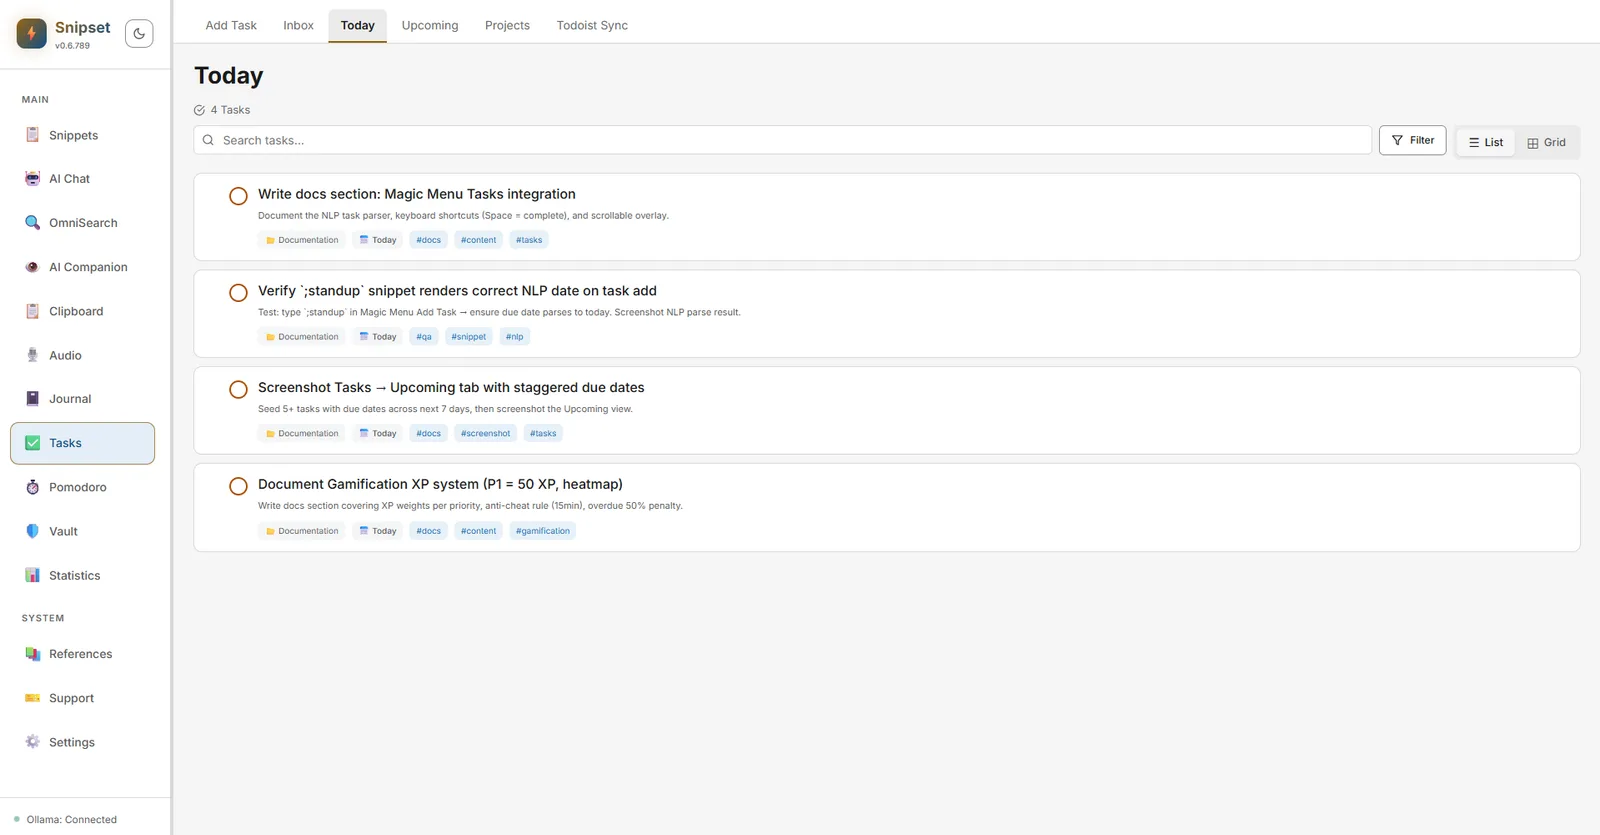The width and height of the screenshot is (1600, 835).
Task: Go to Clipboard in sidebar
Action: pyautogui.click(x=82, y=311)
